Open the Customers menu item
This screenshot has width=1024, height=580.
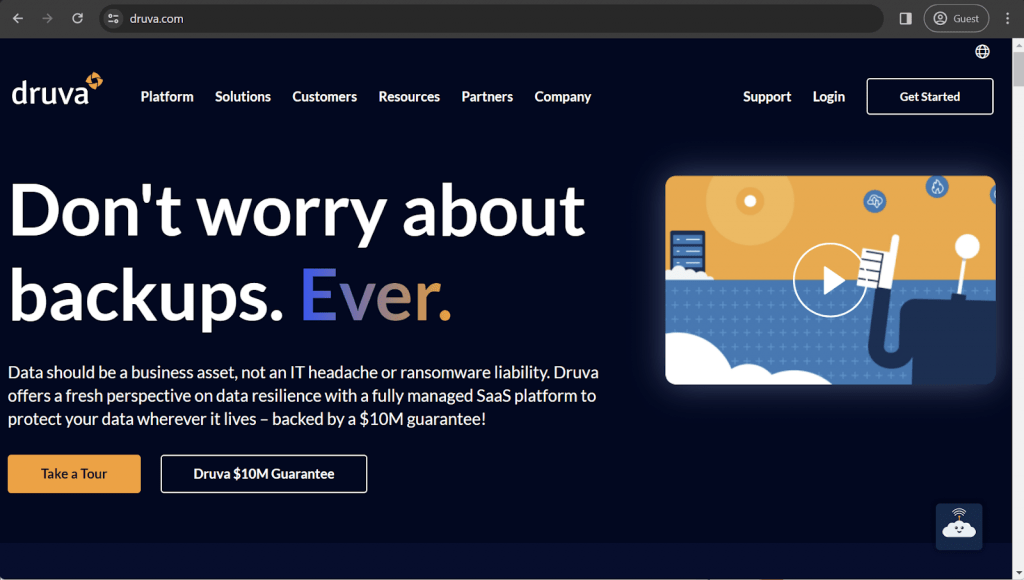324,97
